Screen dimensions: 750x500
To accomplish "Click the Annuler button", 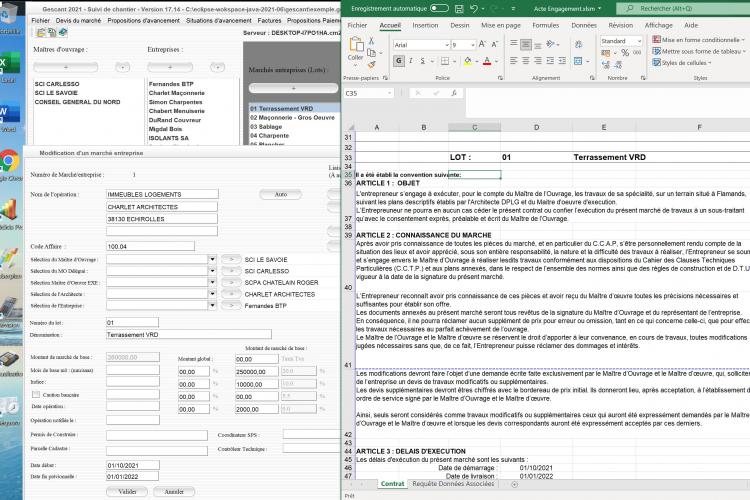I will coord(174,491).
